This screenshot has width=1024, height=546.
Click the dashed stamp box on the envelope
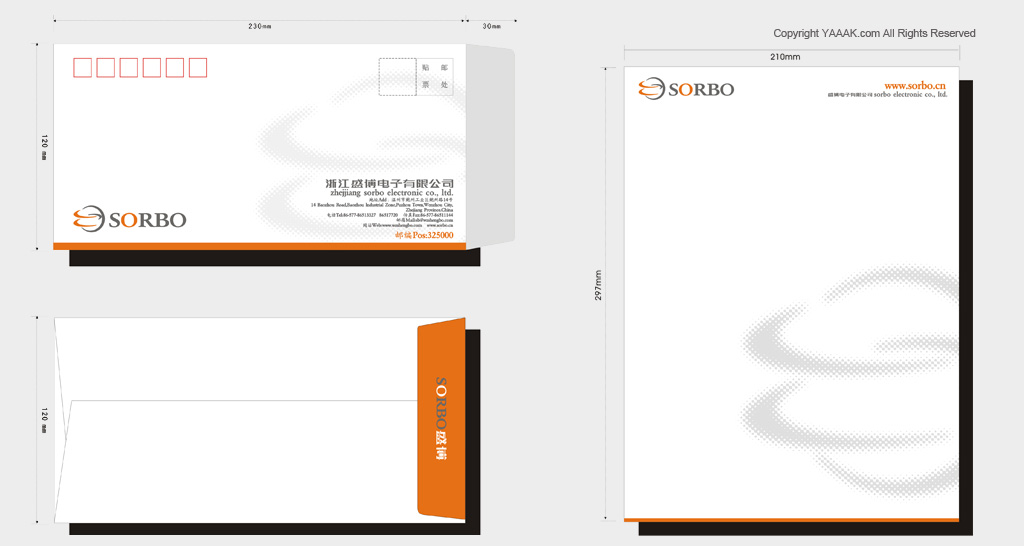point(397,77)
